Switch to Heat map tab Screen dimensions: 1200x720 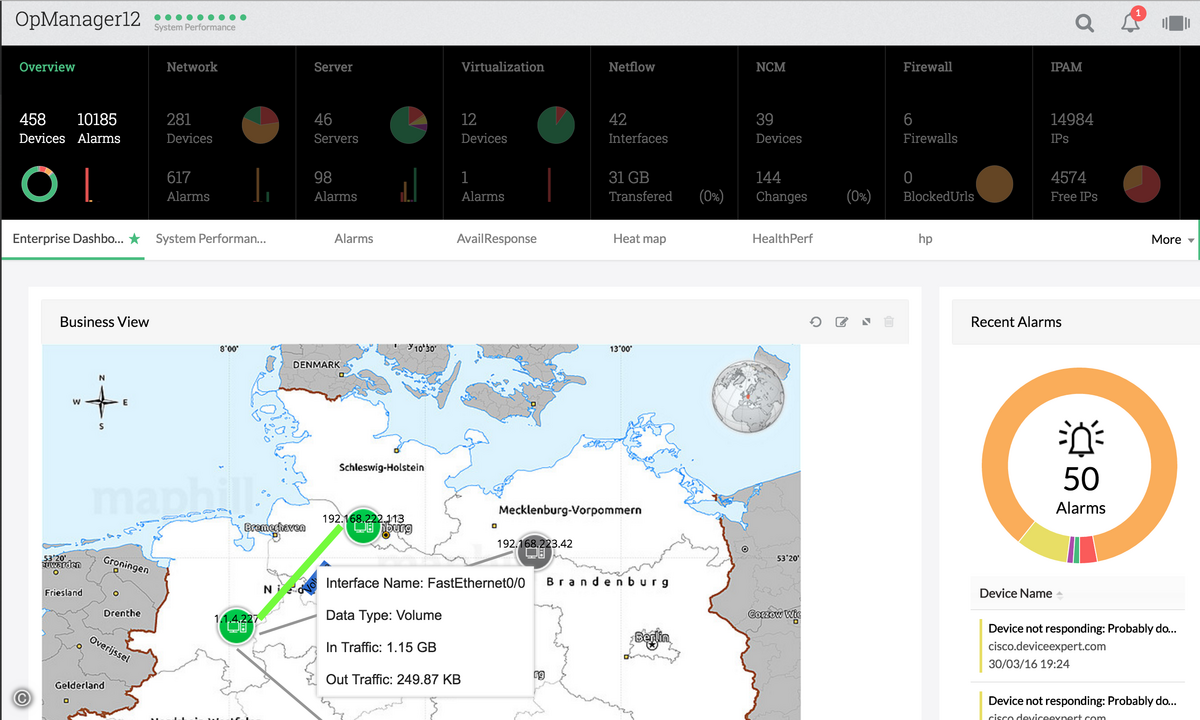(640, 239)
